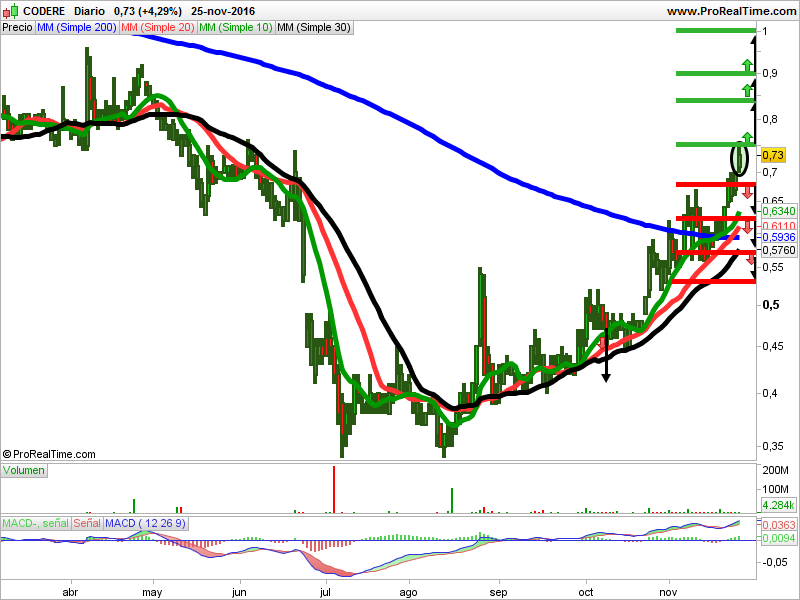Screen dimensions: 800x600
Task: Click the 'may' month label on time axis
Action: coord(152,592)
